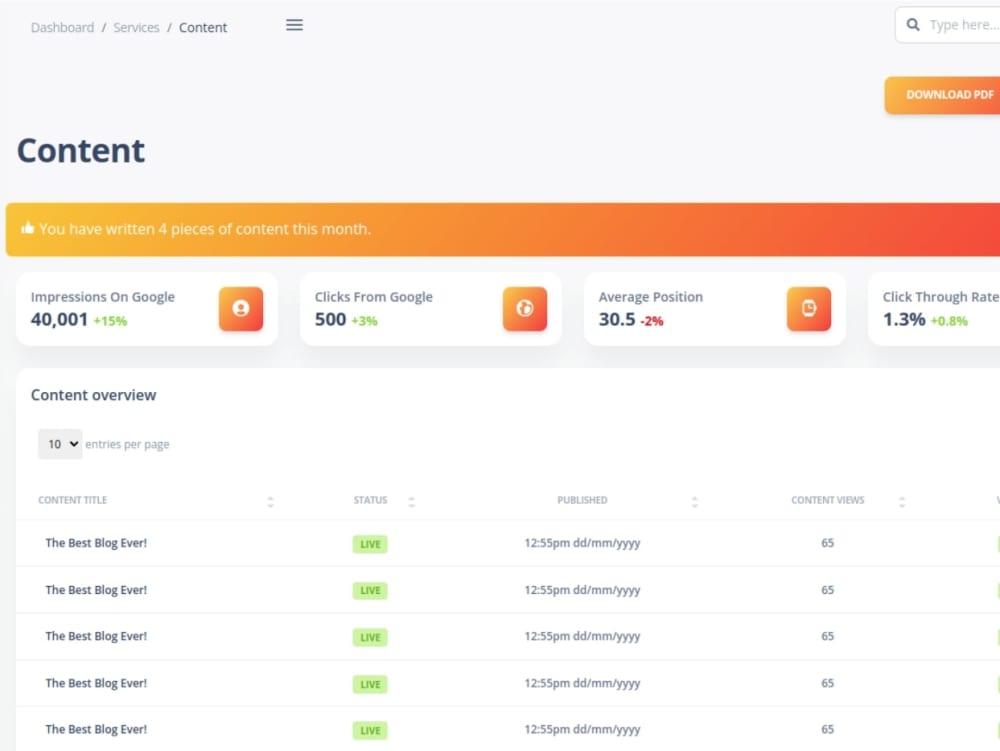
Task: Click the +0.8% click through change
Action: (949, 321)
